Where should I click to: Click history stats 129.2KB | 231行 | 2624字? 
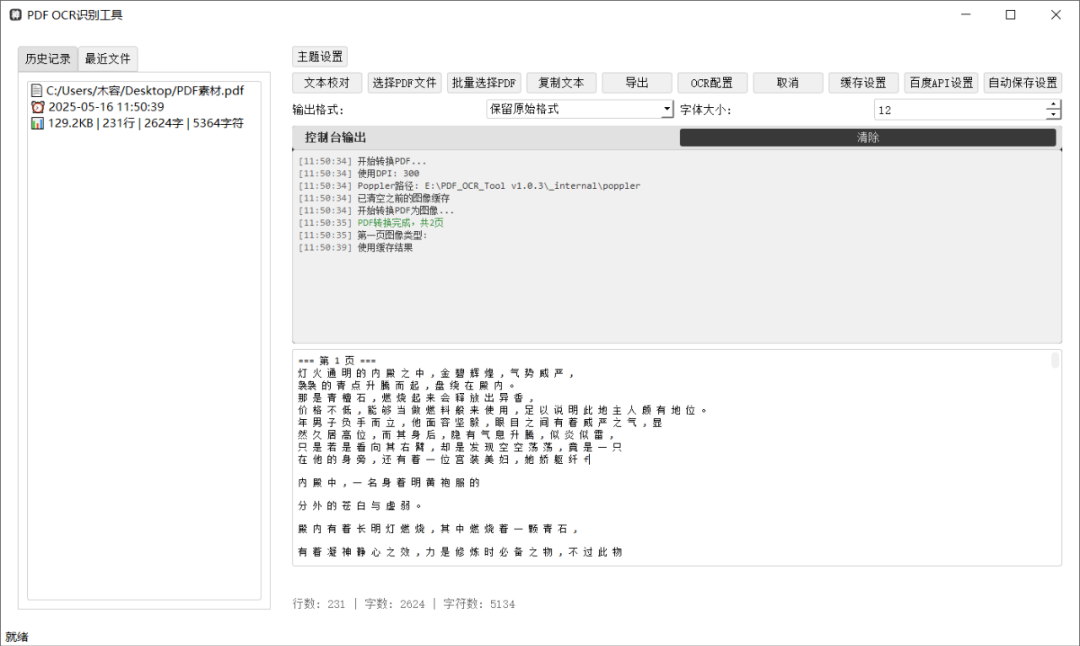point(145,123)
